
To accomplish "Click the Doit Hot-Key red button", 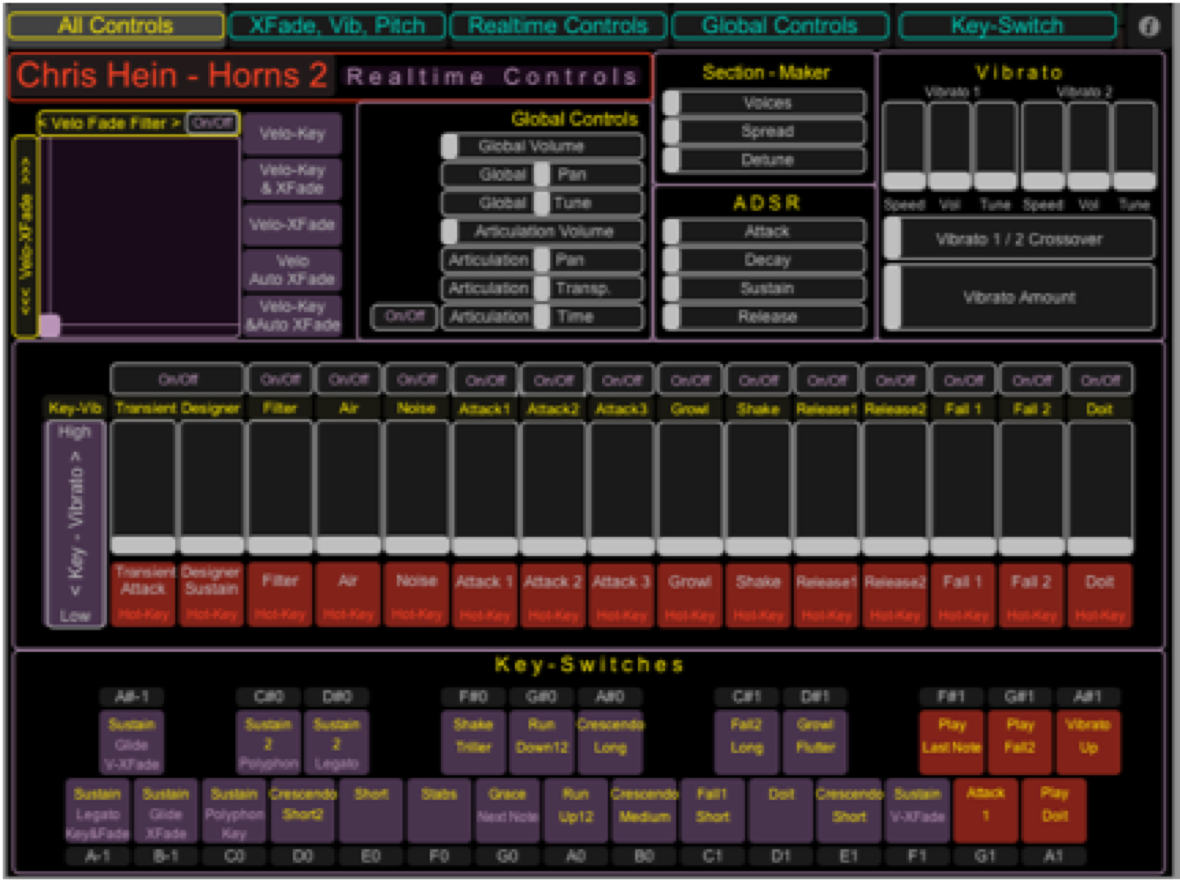I will pyautogui.click(x=1100, y=596).
